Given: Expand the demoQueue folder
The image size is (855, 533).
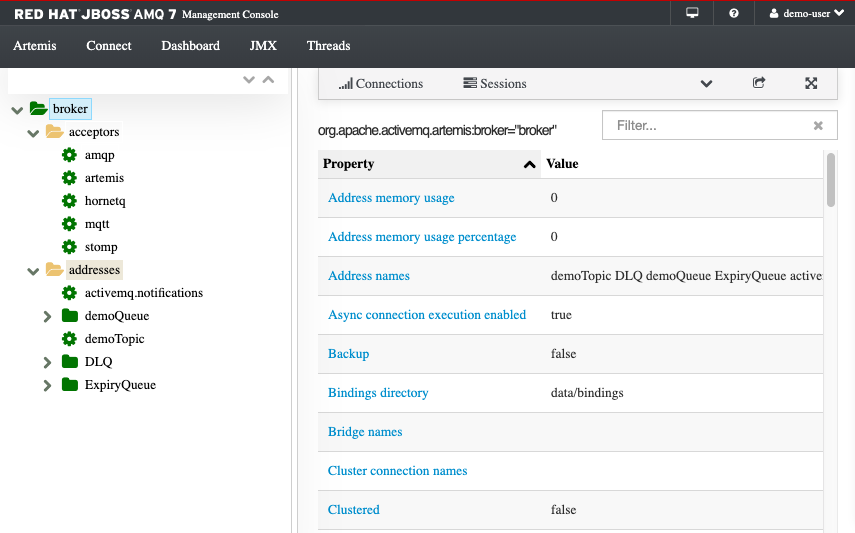Looking at the screenshot, I should [x=47, y=316].
